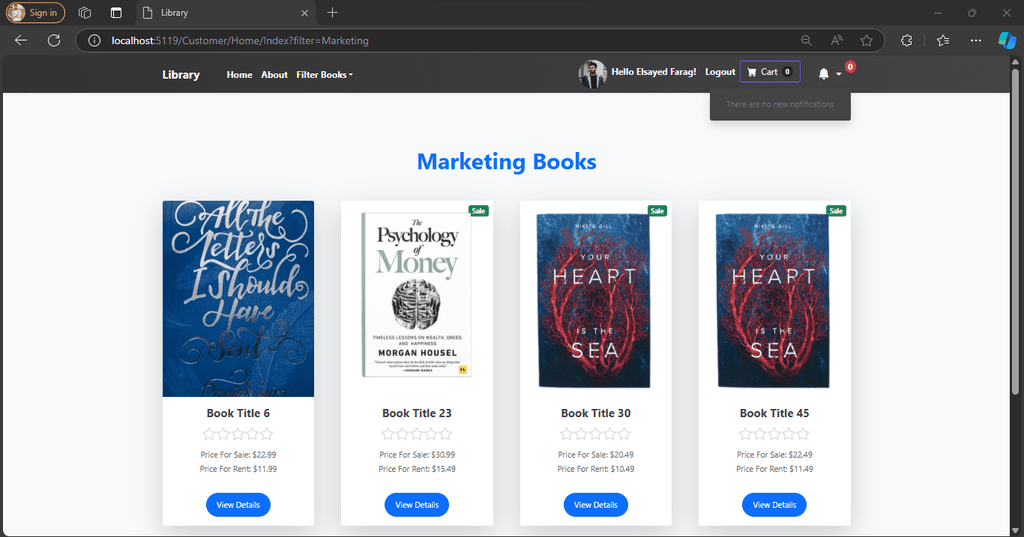Click the Library brand logo link
Image resolution: width=1024 pixels, height=537 pixels.
click(181, 74)
